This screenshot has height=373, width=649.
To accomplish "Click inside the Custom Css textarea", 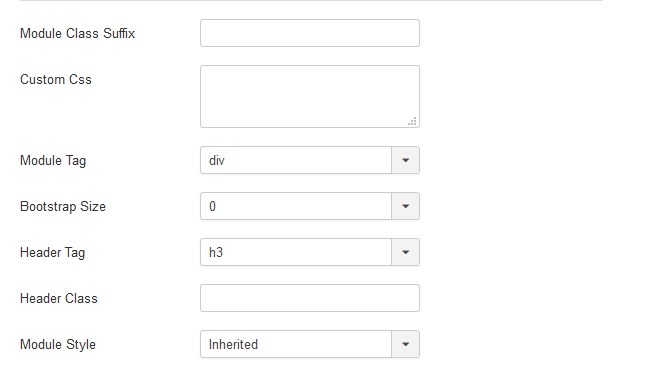I will 310,96.
